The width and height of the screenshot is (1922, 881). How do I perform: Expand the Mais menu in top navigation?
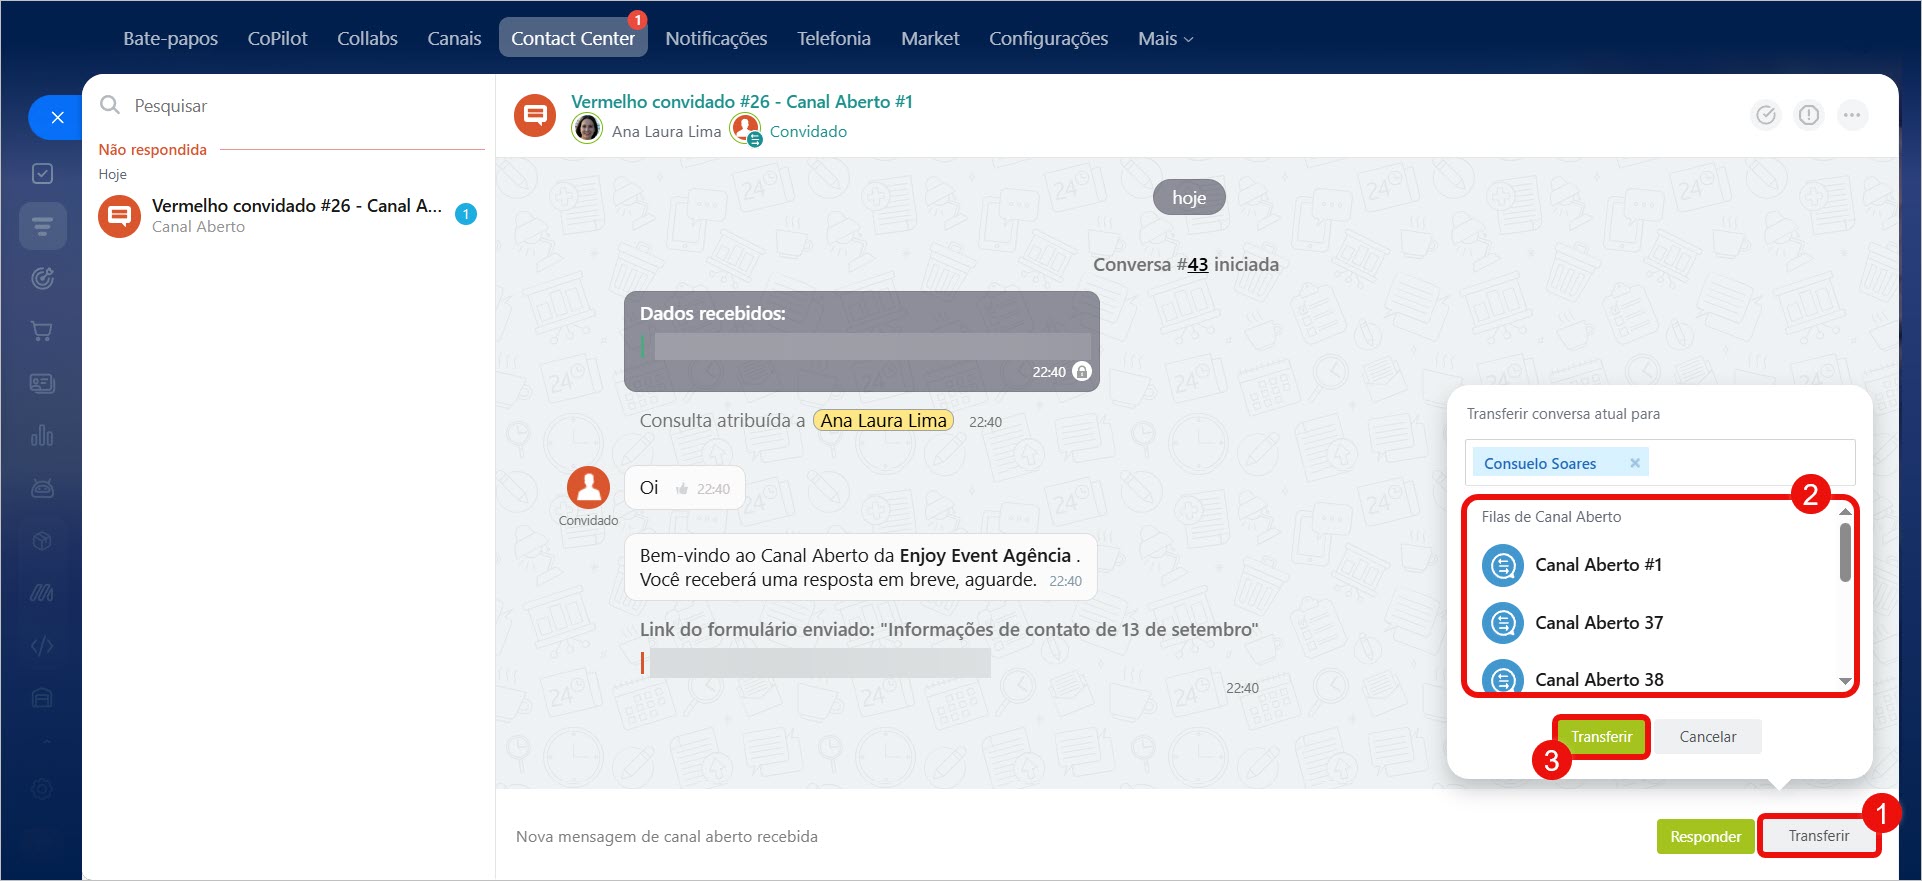1165,39
